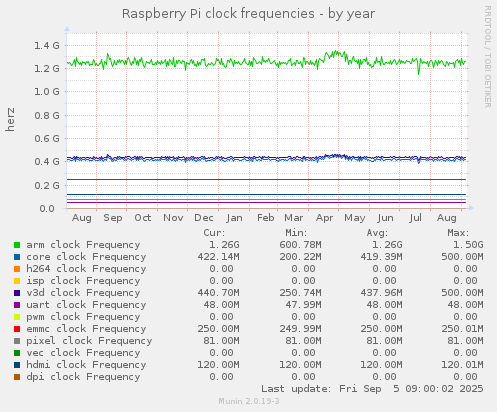The height and width of the screenshot is (412, 497).
Task: Click the 0.6 G y-axis tick label
Action: [x=47, y=138]
